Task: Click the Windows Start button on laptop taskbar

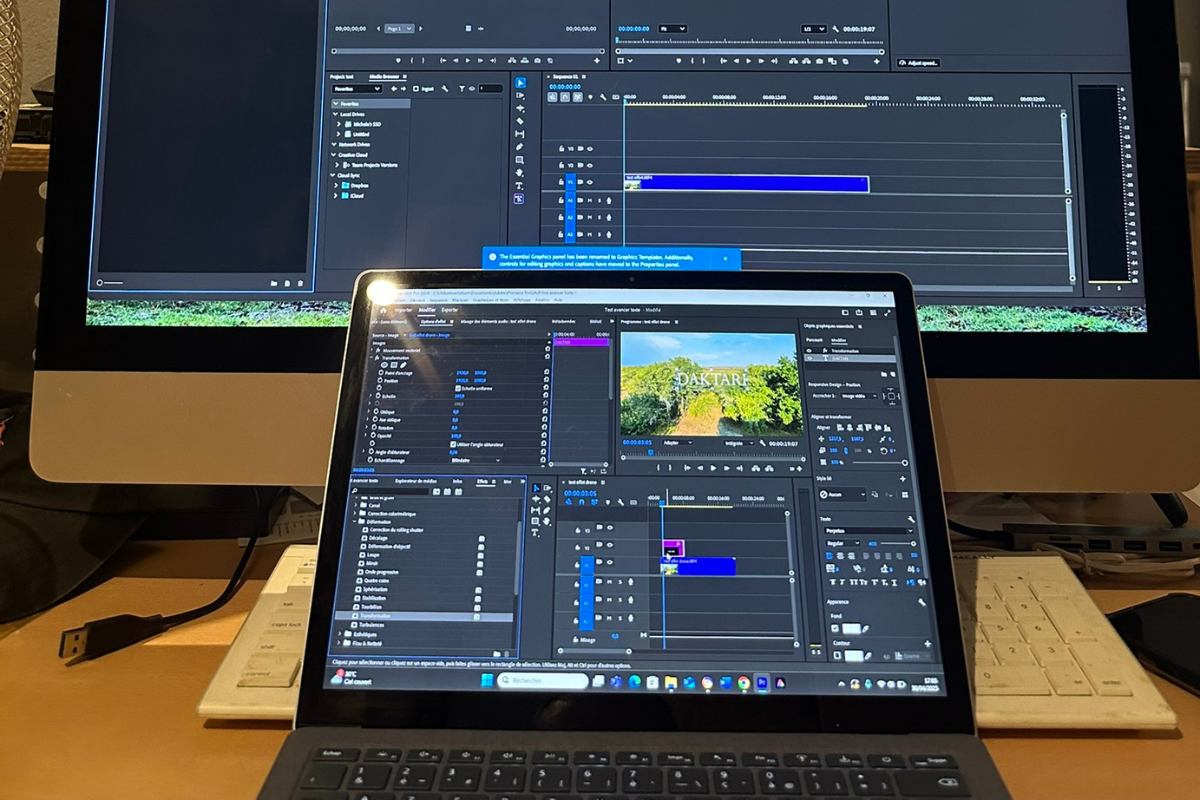Action: click(487, 681)
